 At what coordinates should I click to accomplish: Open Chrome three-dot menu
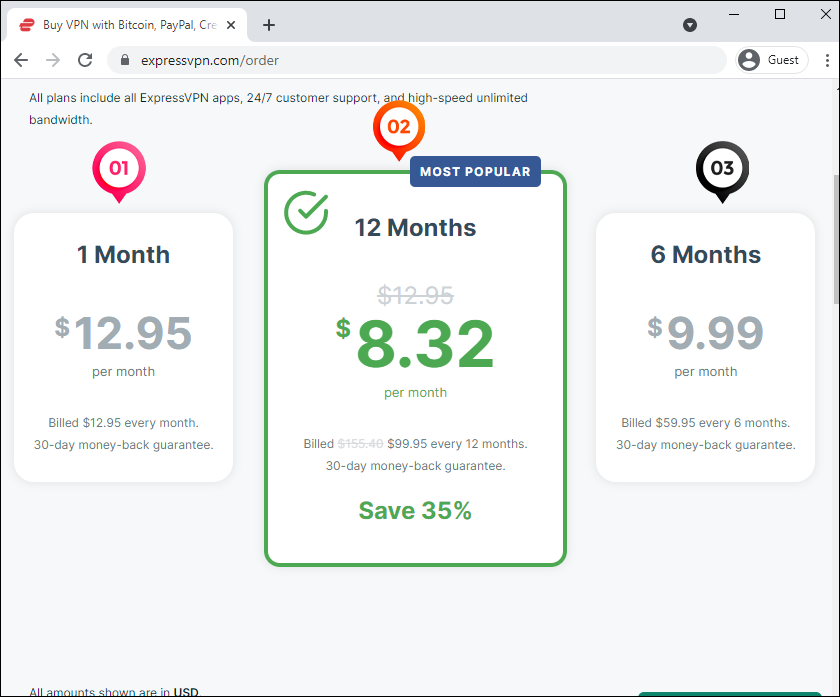click(827, 60)
